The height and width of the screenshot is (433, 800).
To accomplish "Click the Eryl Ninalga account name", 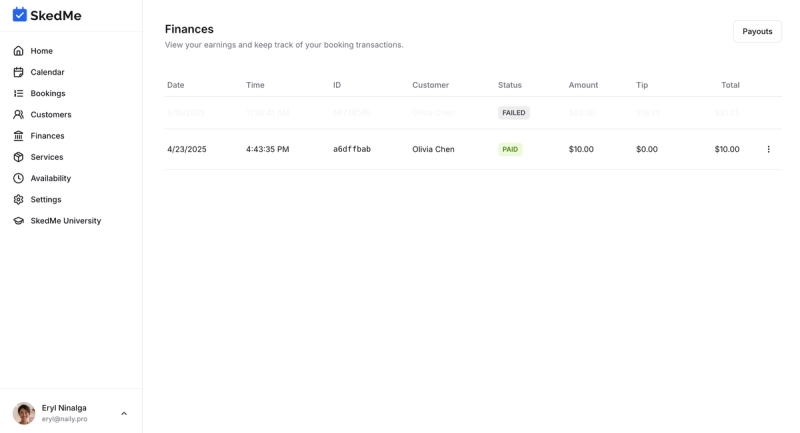I will (x=64, y=408).
